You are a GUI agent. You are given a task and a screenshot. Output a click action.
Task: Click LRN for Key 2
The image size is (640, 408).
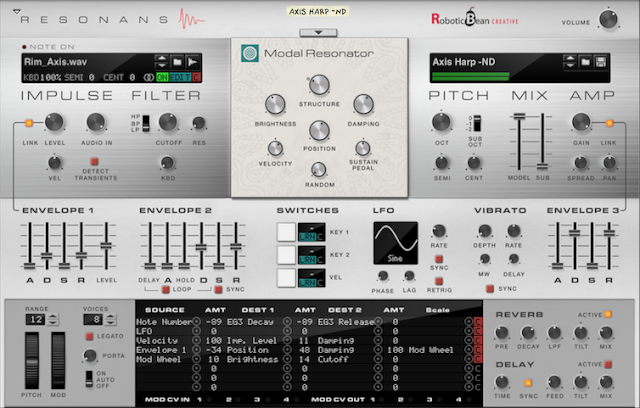(307, 259)
